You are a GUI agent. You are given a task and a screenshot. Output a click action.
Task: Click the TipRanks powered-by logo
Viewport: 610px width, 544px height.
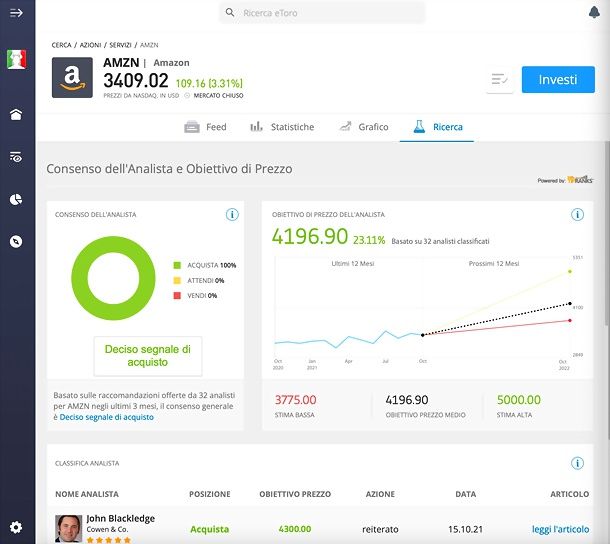coord(579,180)
